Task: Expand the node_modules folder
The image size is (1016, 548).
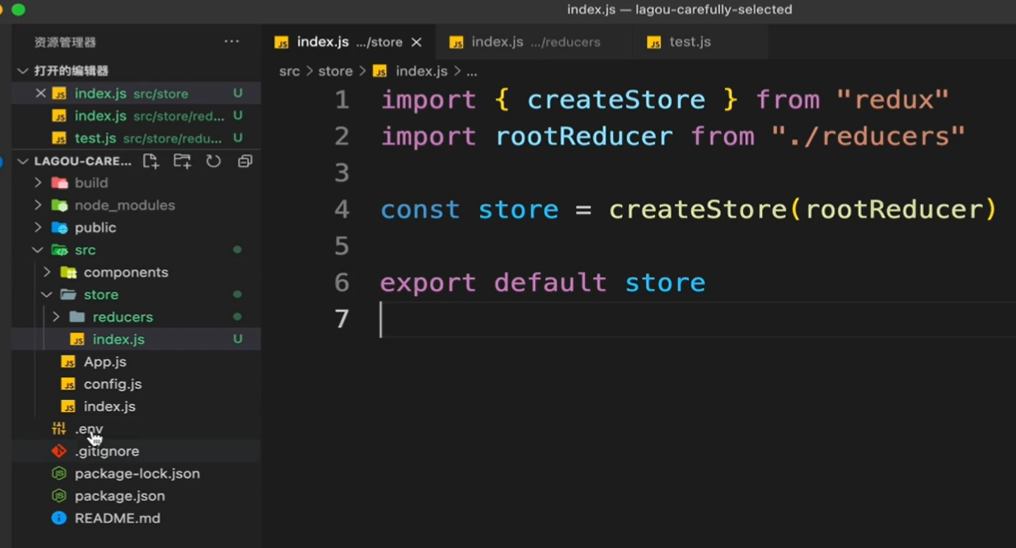Action: (38, 205)
